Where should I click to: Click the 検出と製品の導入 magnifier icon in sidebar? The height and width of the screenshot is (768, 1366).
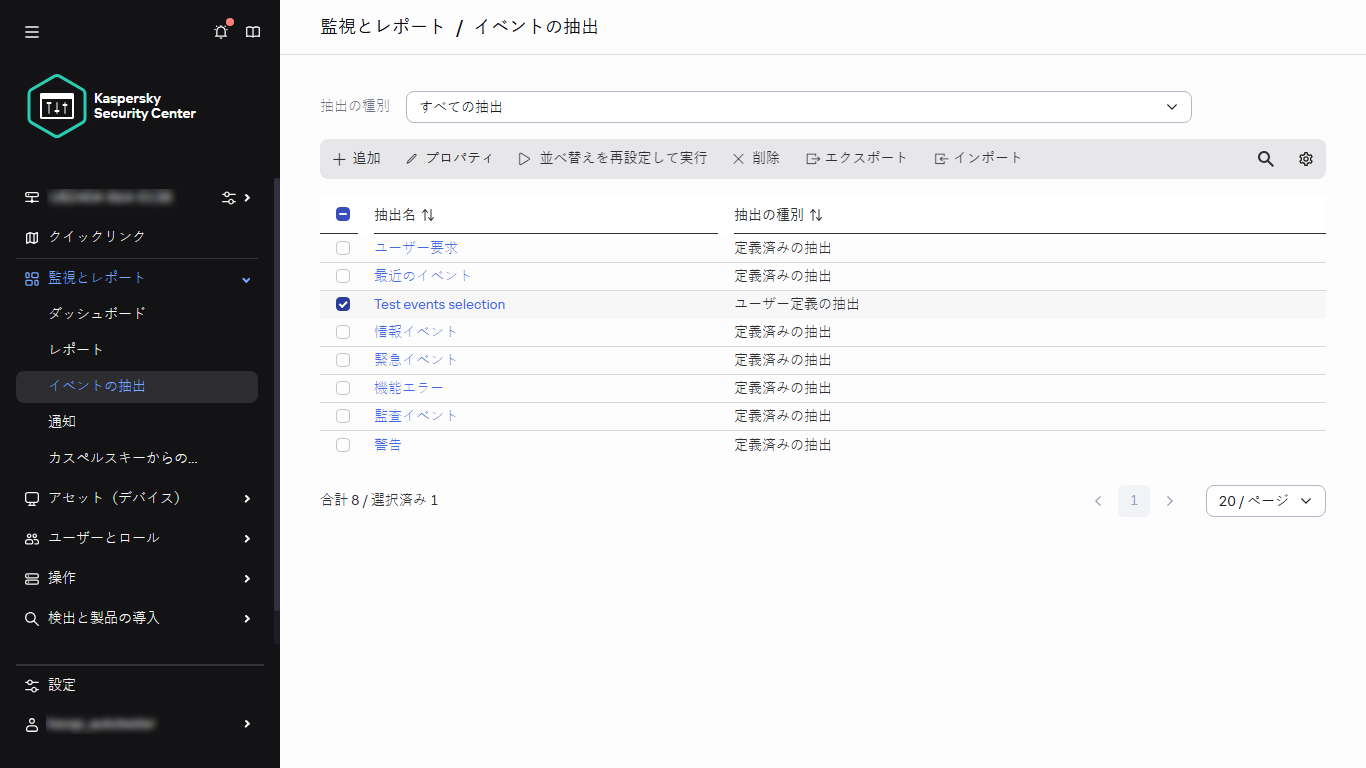[31, 618]
